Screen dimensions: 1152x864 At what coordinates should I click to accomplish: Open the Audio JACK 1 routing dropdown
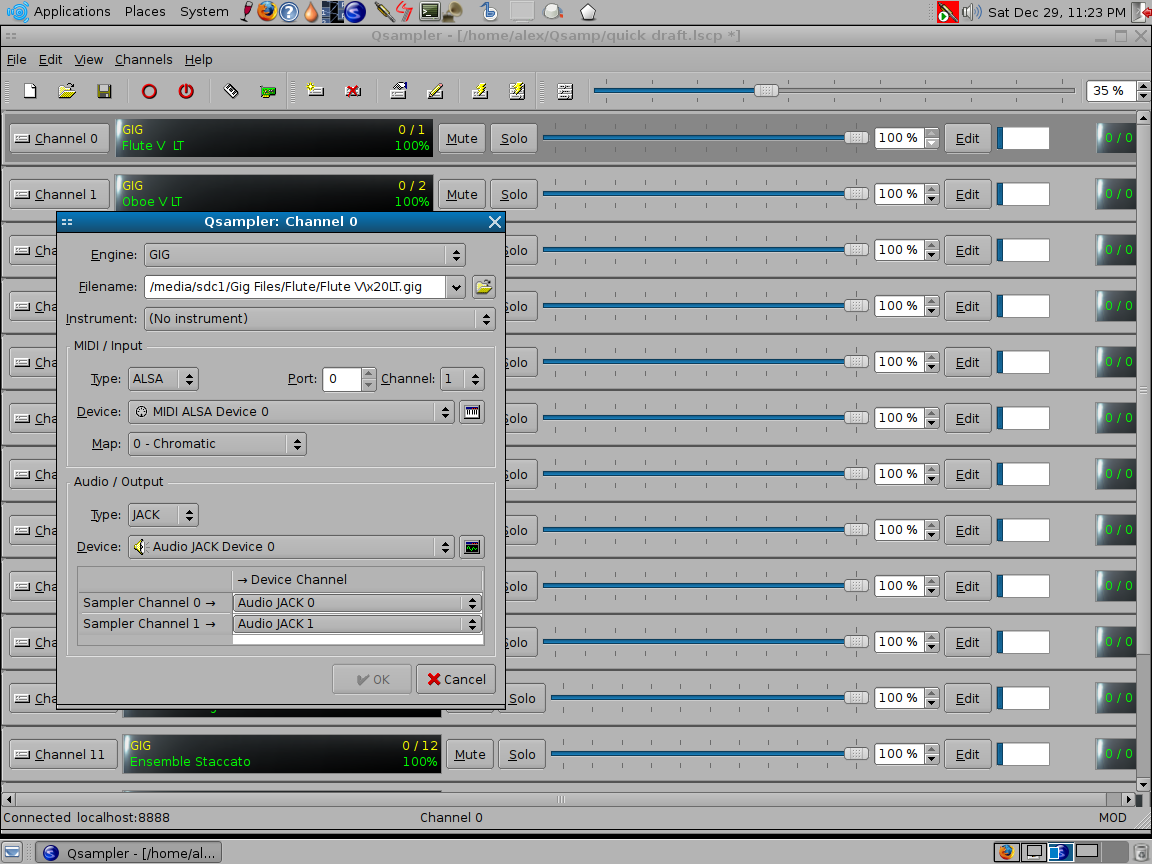357,624
